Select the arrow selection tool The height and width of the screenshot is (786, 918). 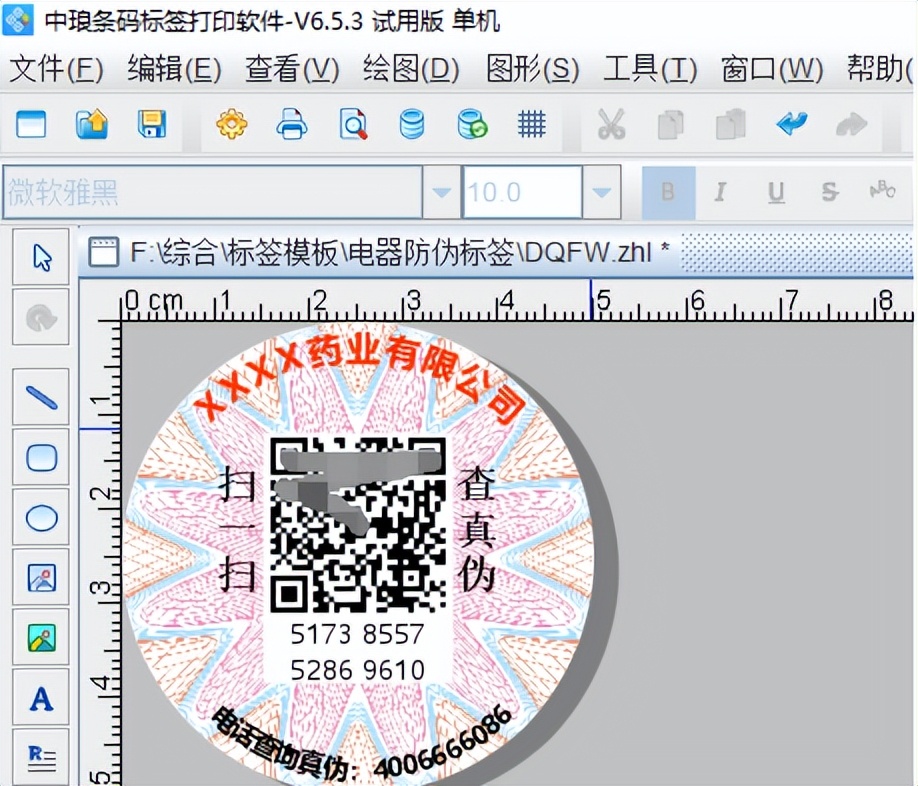40,257
